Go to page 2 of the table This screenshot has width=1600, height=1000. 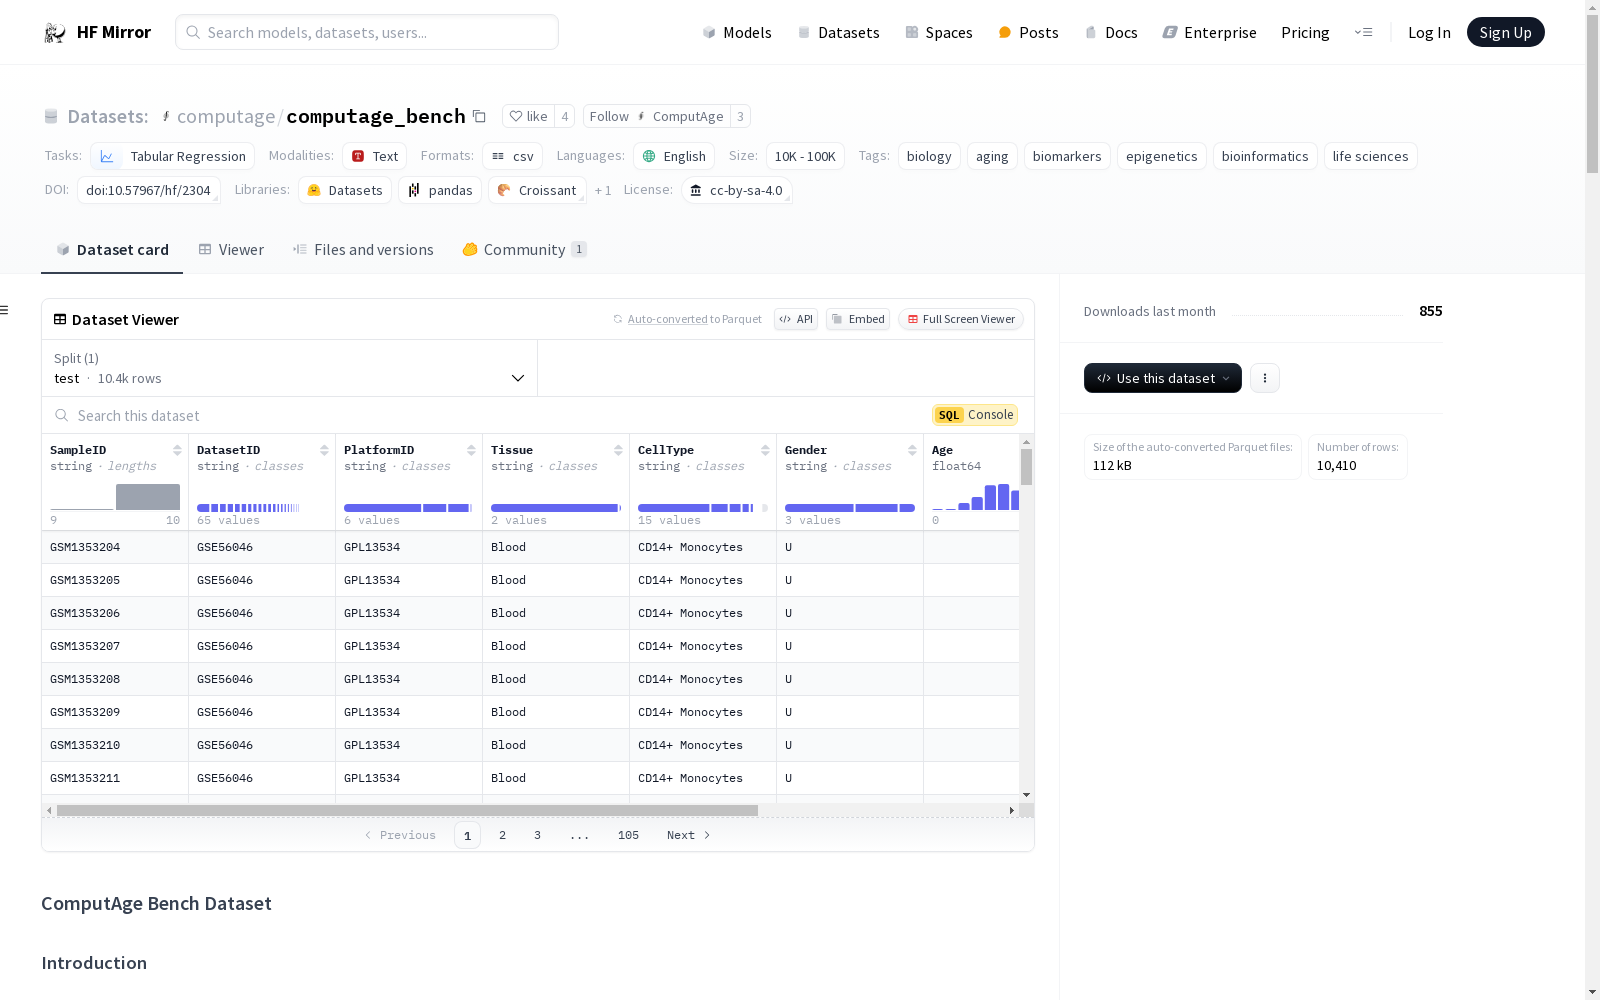(502, 835)
